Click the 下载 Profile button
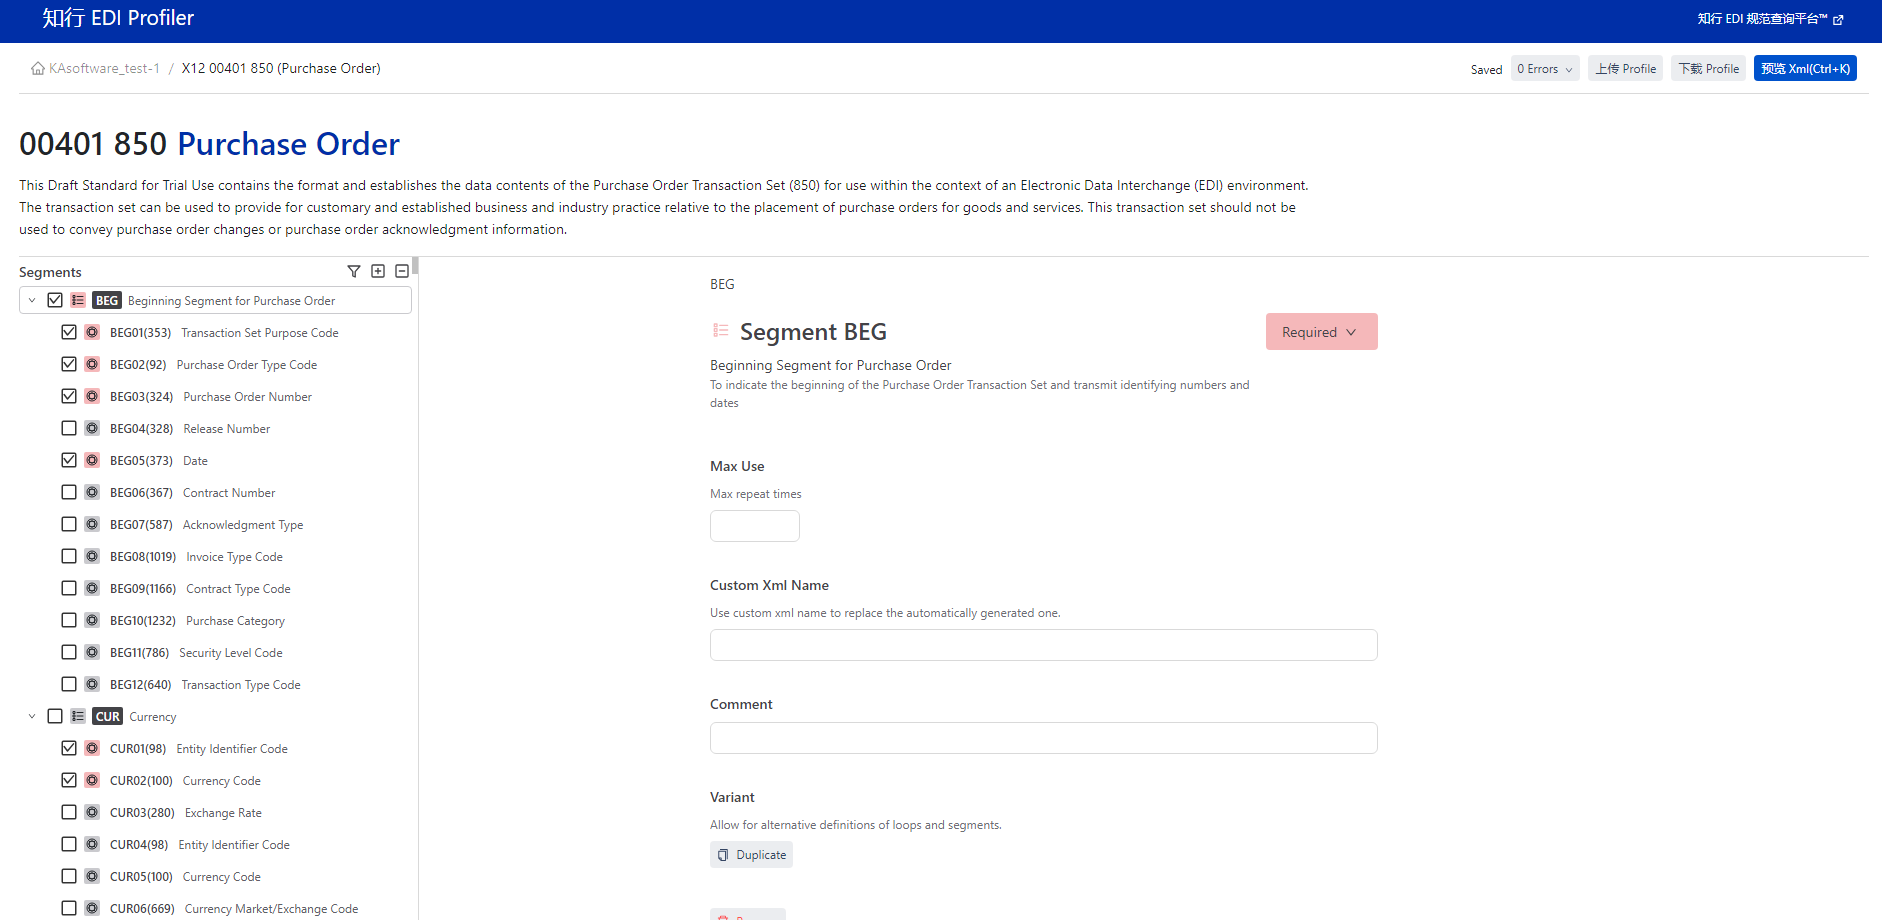1882x920 pixels. point(1708,69)
